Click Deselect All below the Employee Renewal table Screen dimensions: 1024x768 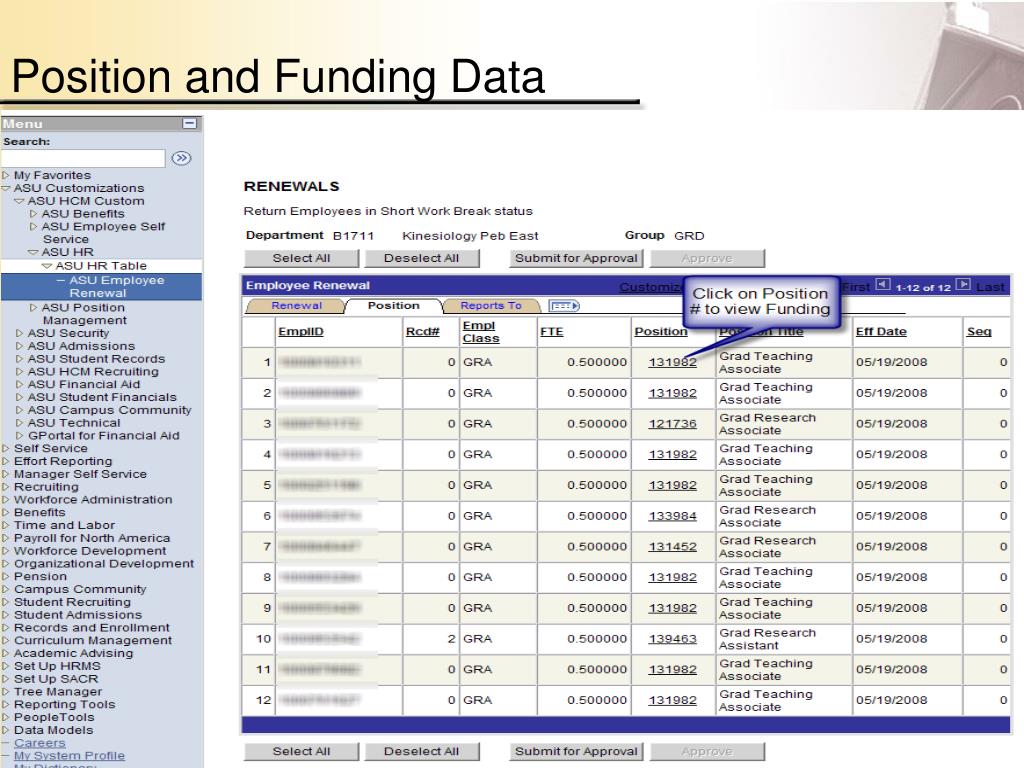point(422,752)
